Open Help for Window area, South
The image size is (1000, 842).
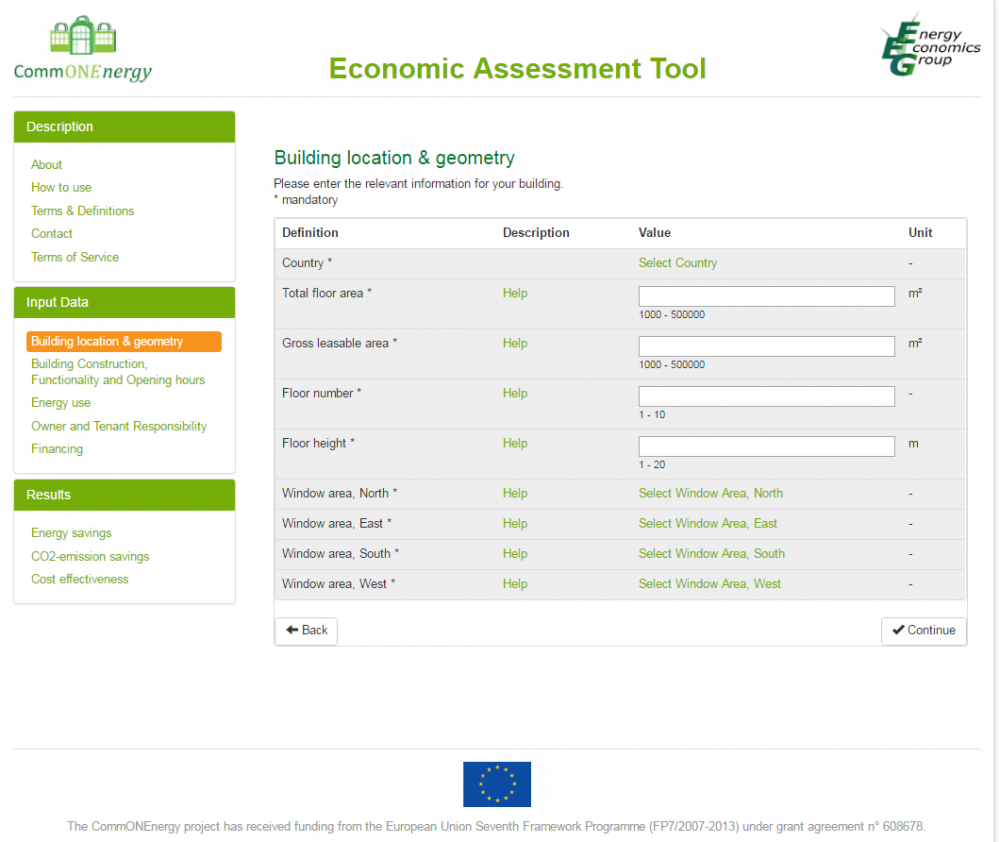point(515,554)
